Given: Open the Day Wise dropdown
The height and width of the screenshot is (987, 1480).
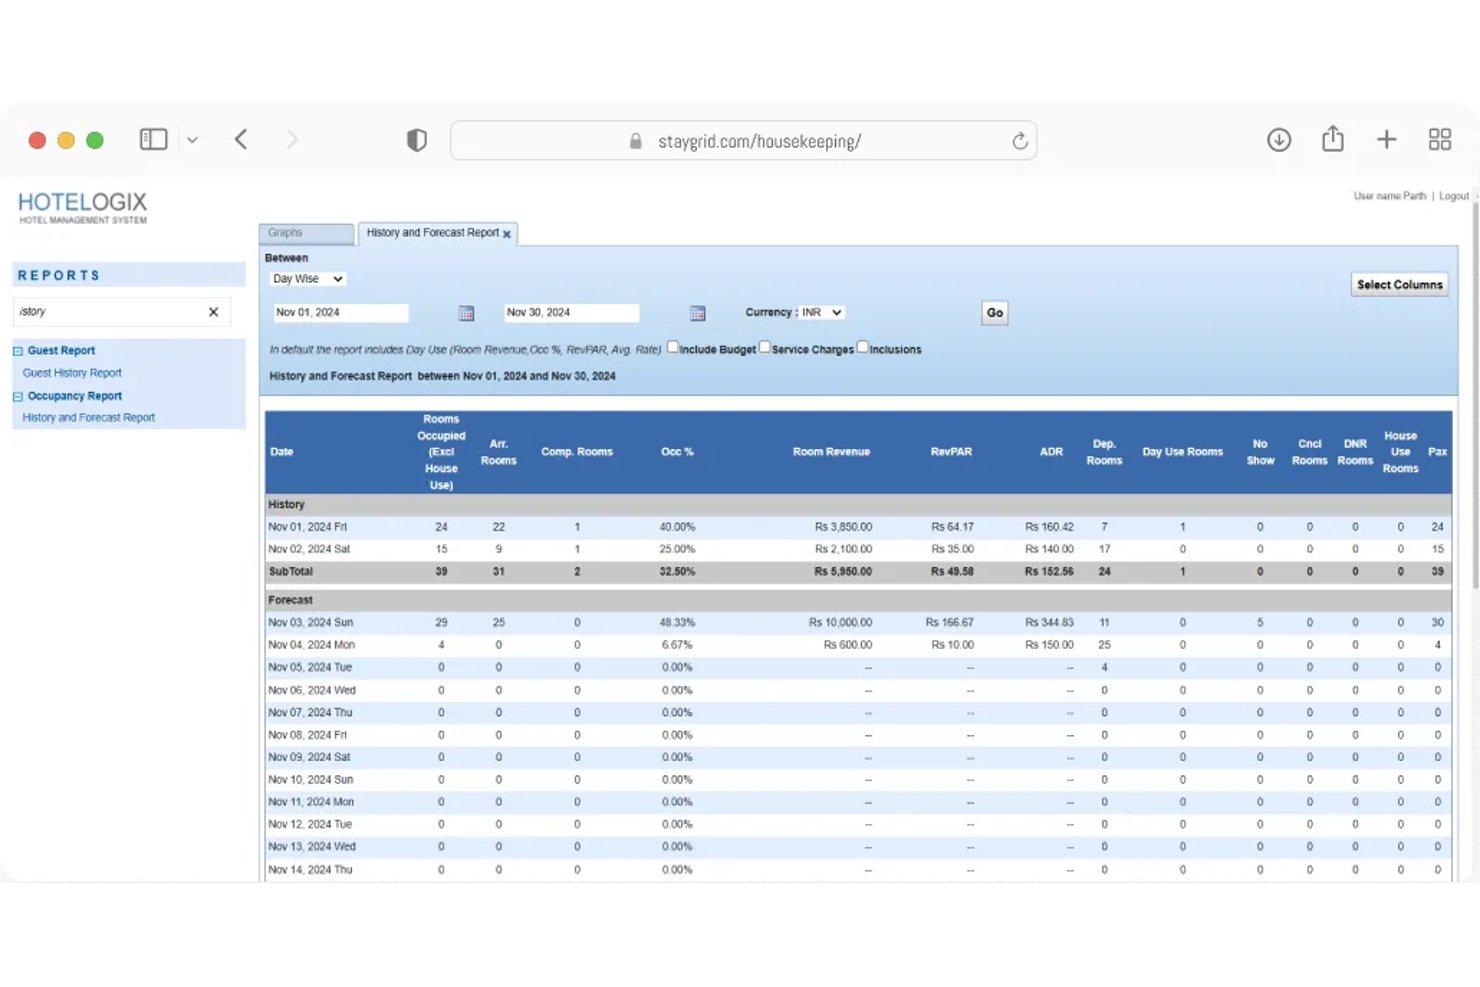Looking at the screenshot, I should click(x=307, y=279).
